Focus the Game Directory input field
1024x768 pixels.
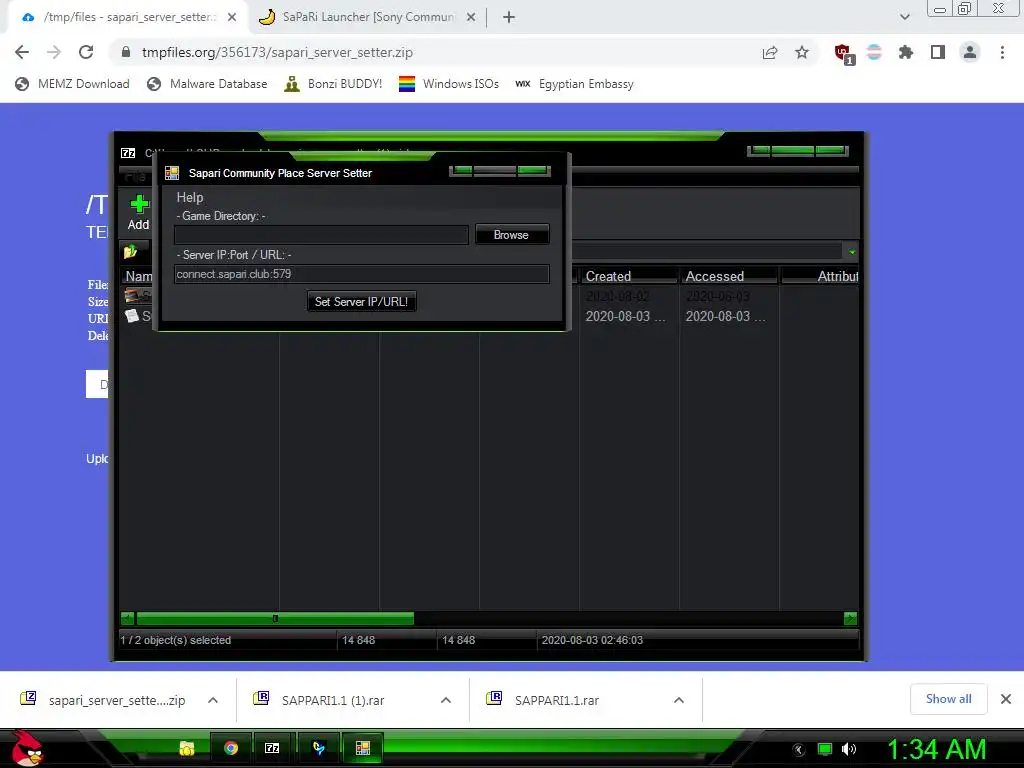[321, 234]
